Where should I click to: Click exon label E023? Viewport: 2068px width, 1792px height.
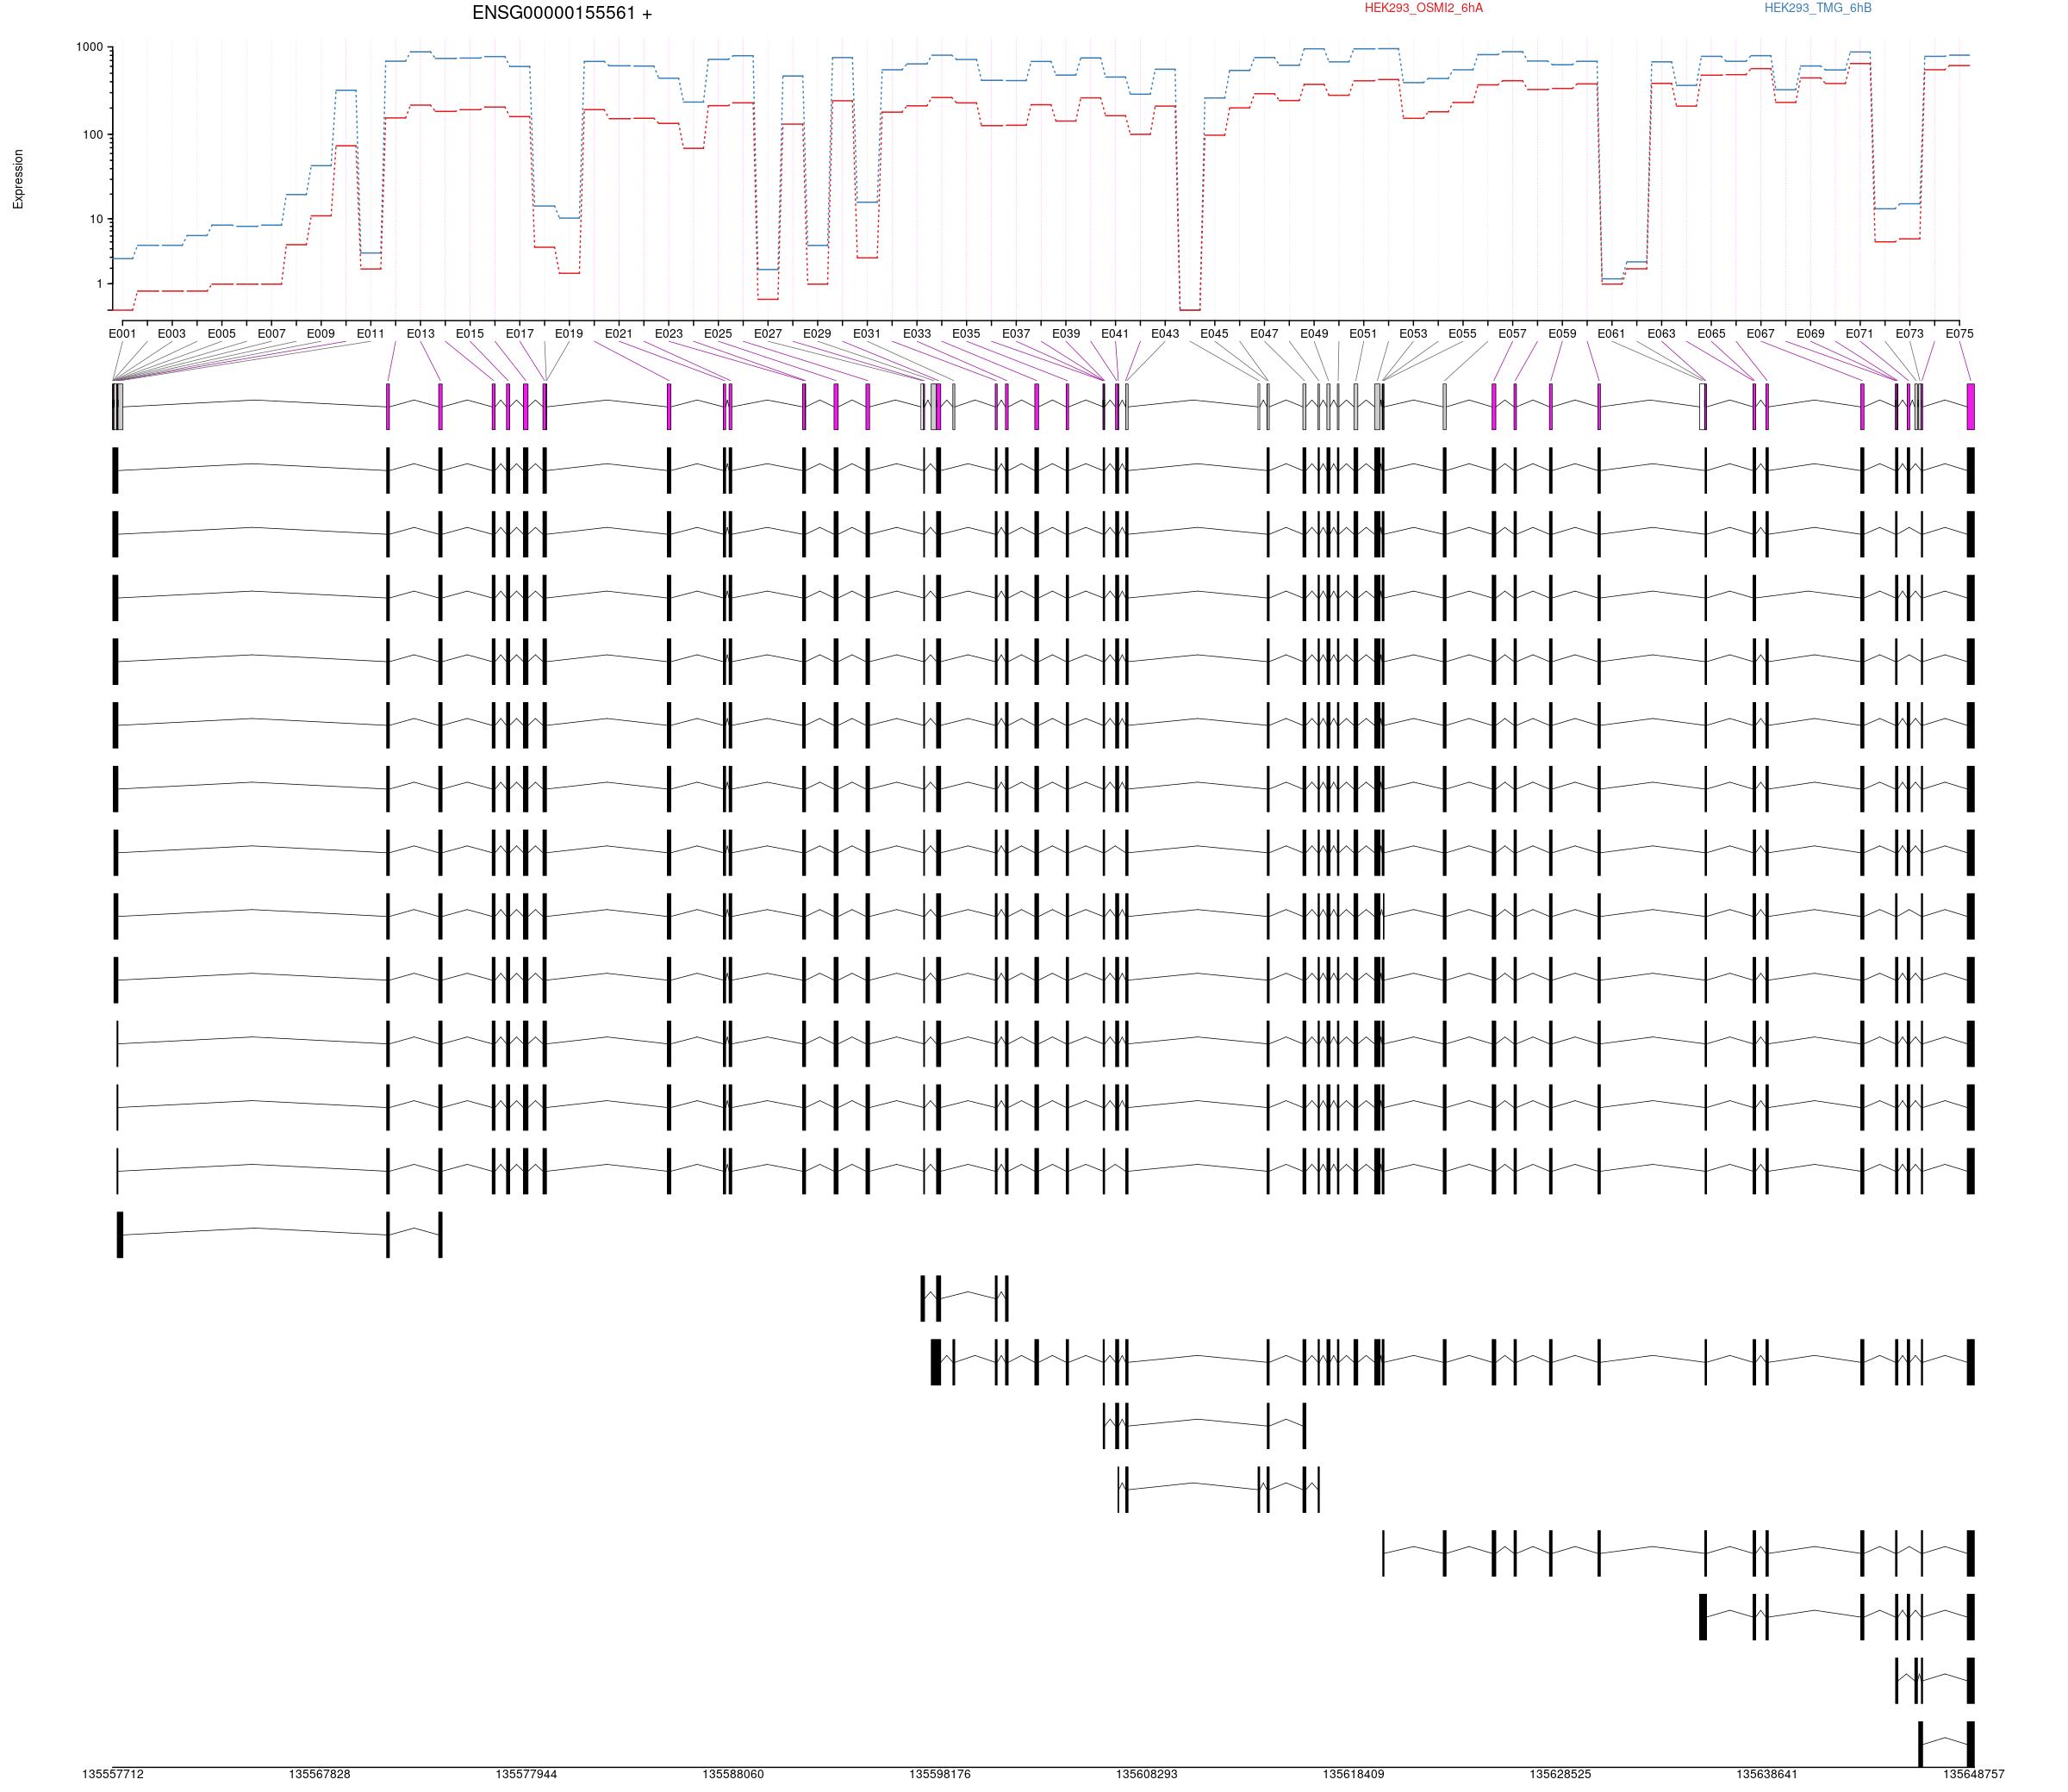click(669, 334)
